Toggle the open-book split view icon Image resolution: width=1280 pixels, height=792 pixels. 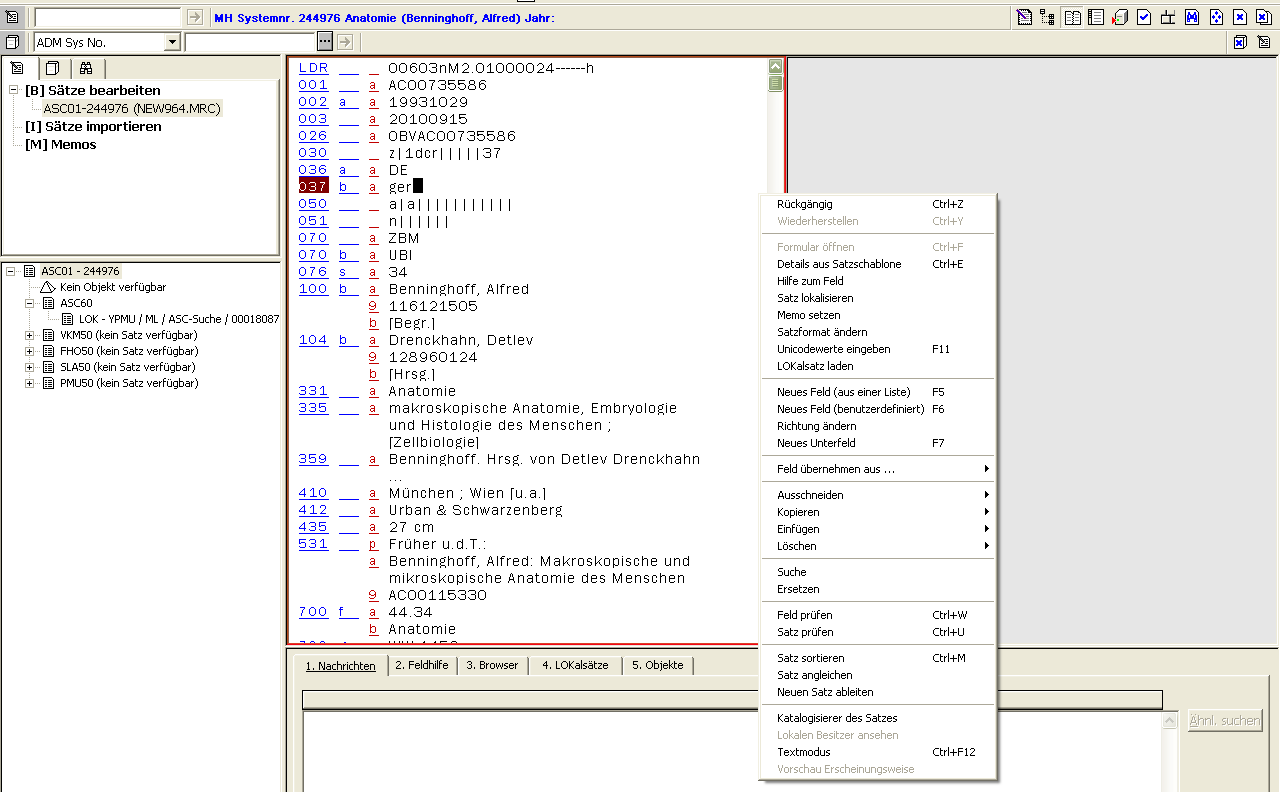coord(1072,17)
